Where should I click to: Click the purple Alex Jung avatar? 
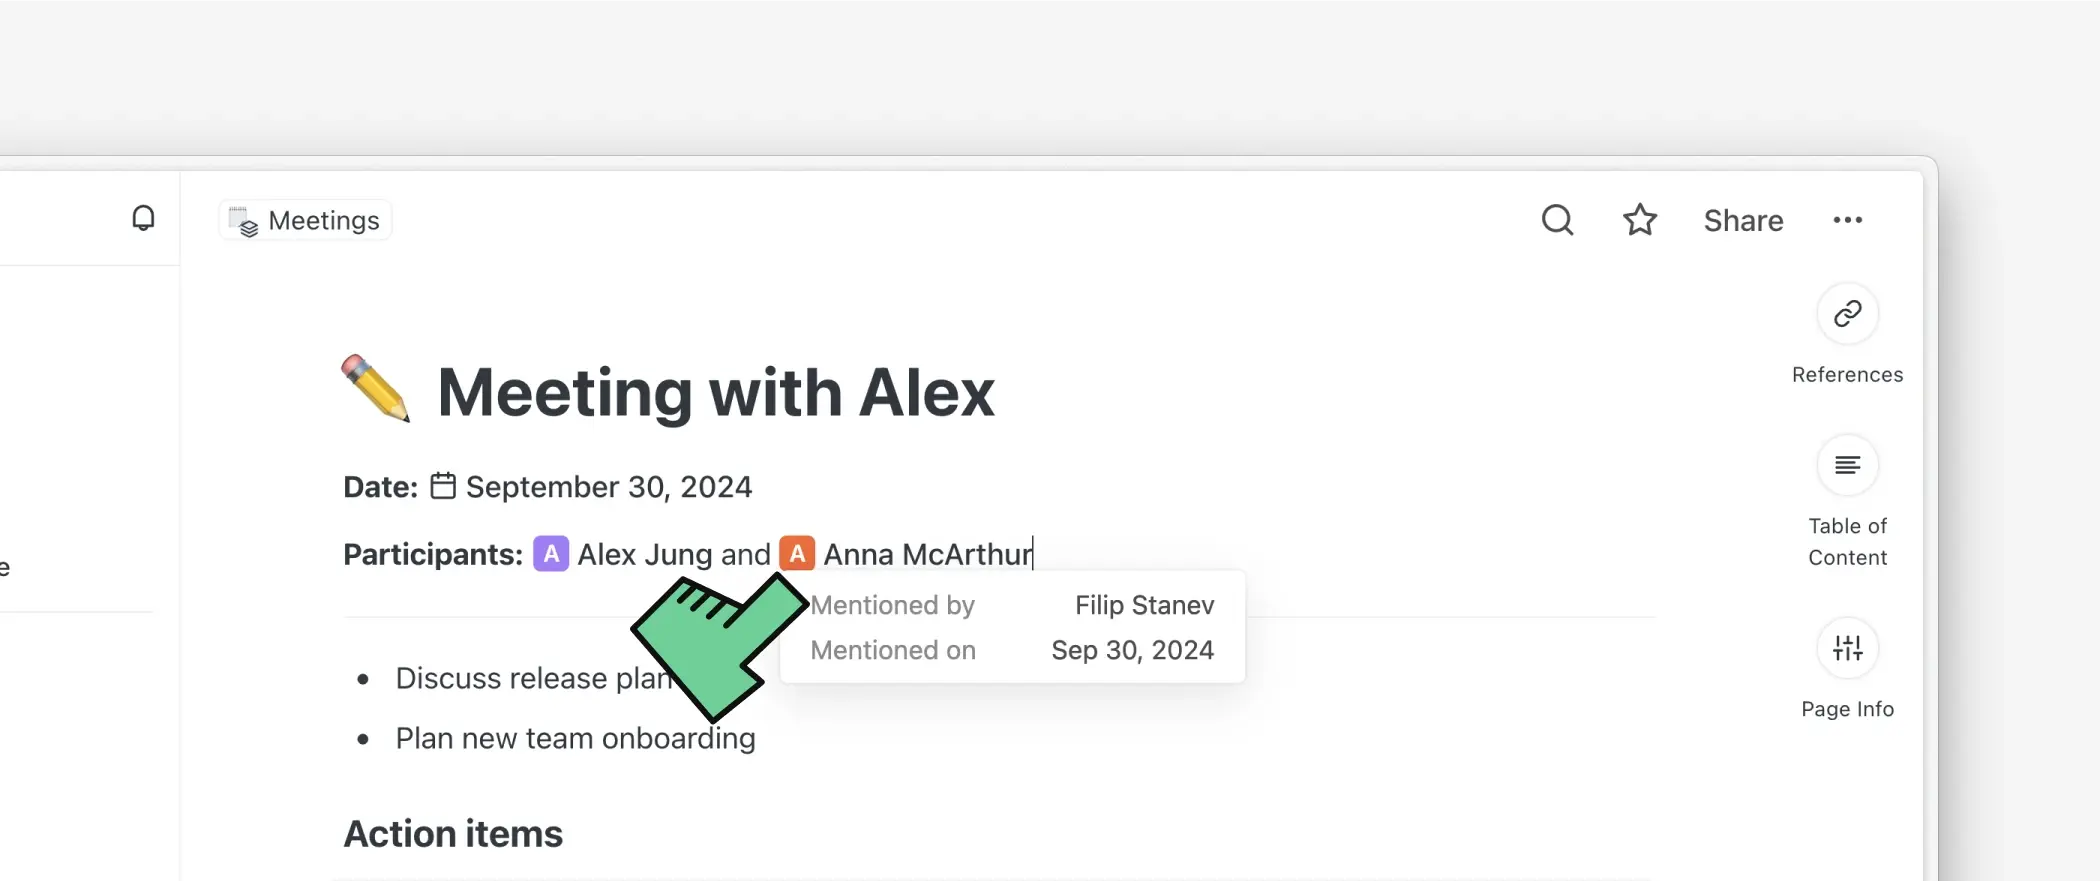point(551,553)
